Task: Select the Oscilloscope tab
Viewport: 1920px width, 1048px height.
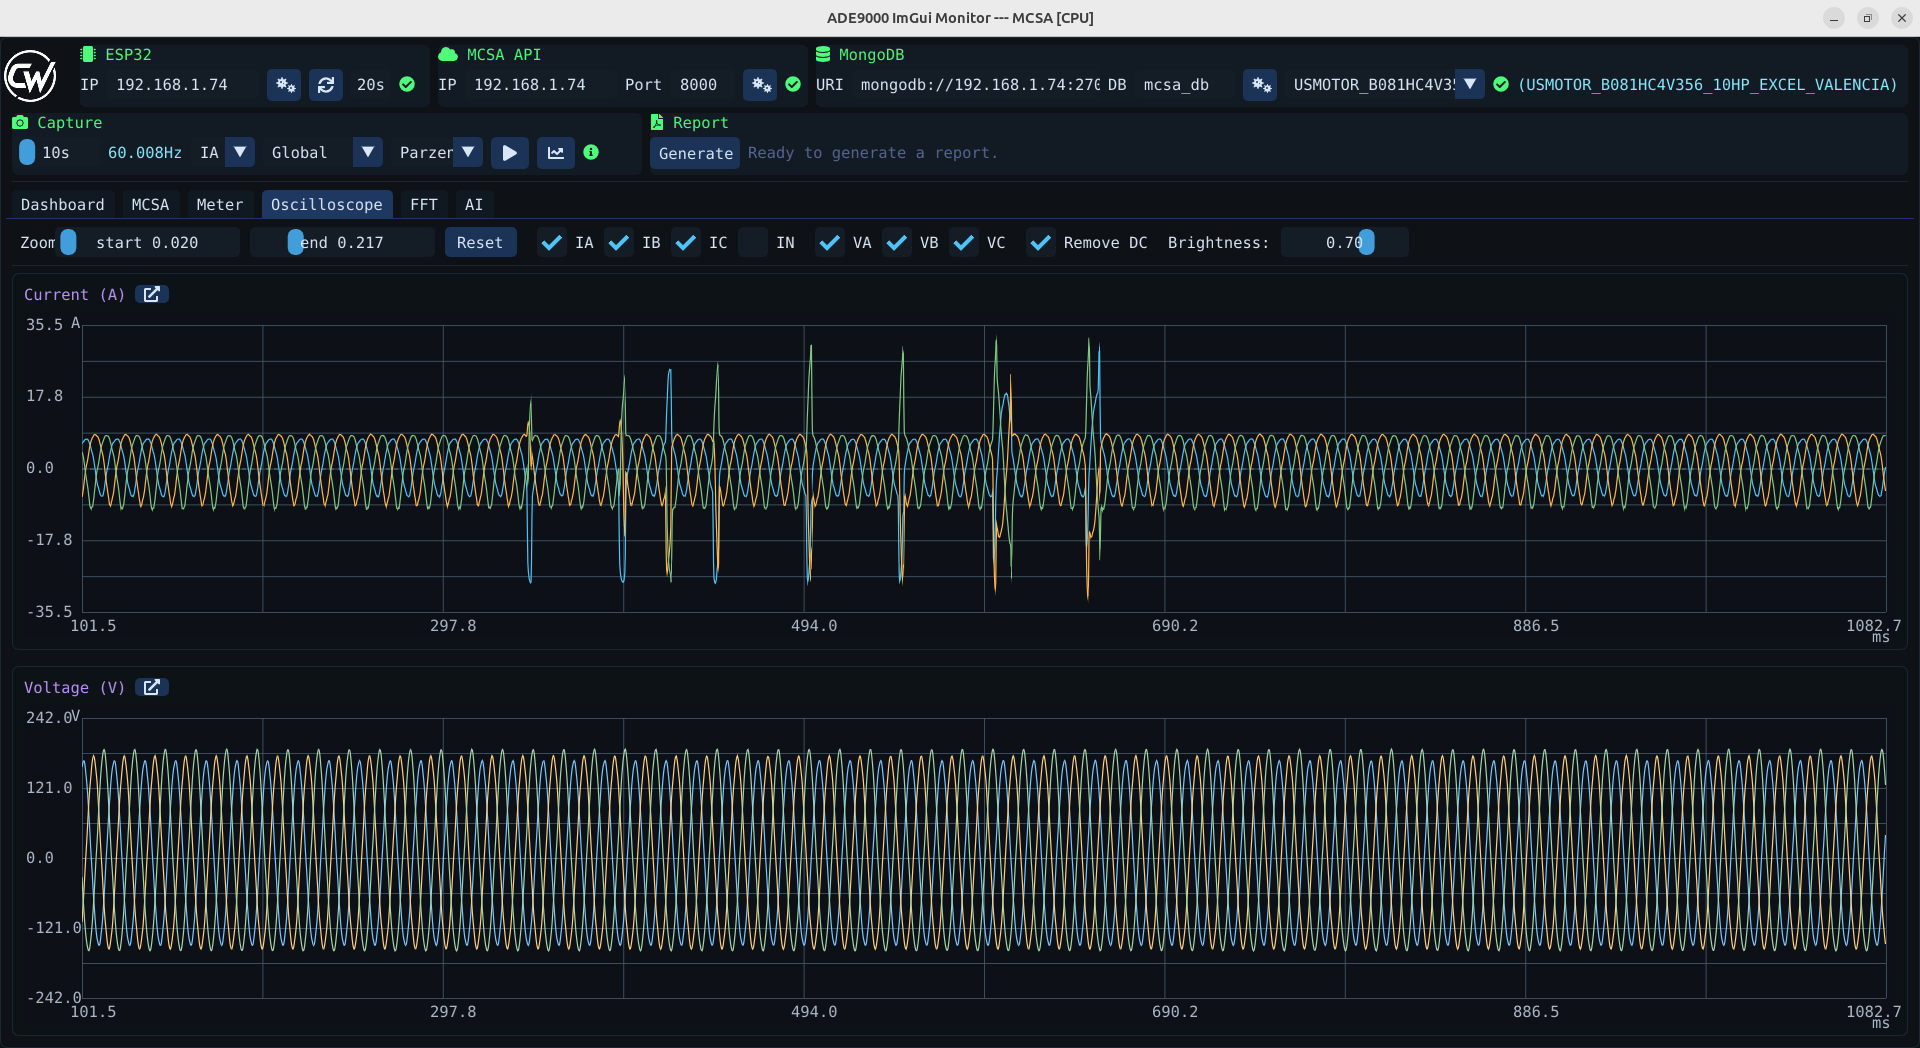Action: click(327, 204)
